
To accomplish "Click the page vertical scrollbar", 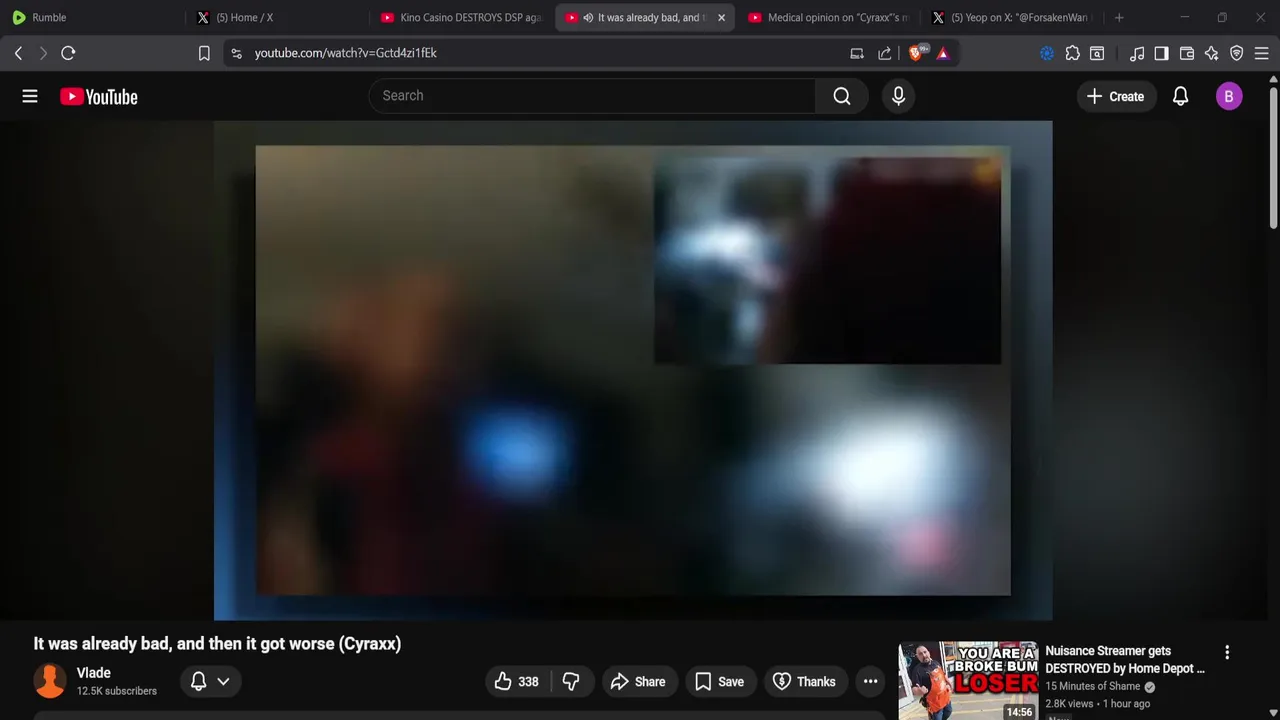I will point(1273,160).
